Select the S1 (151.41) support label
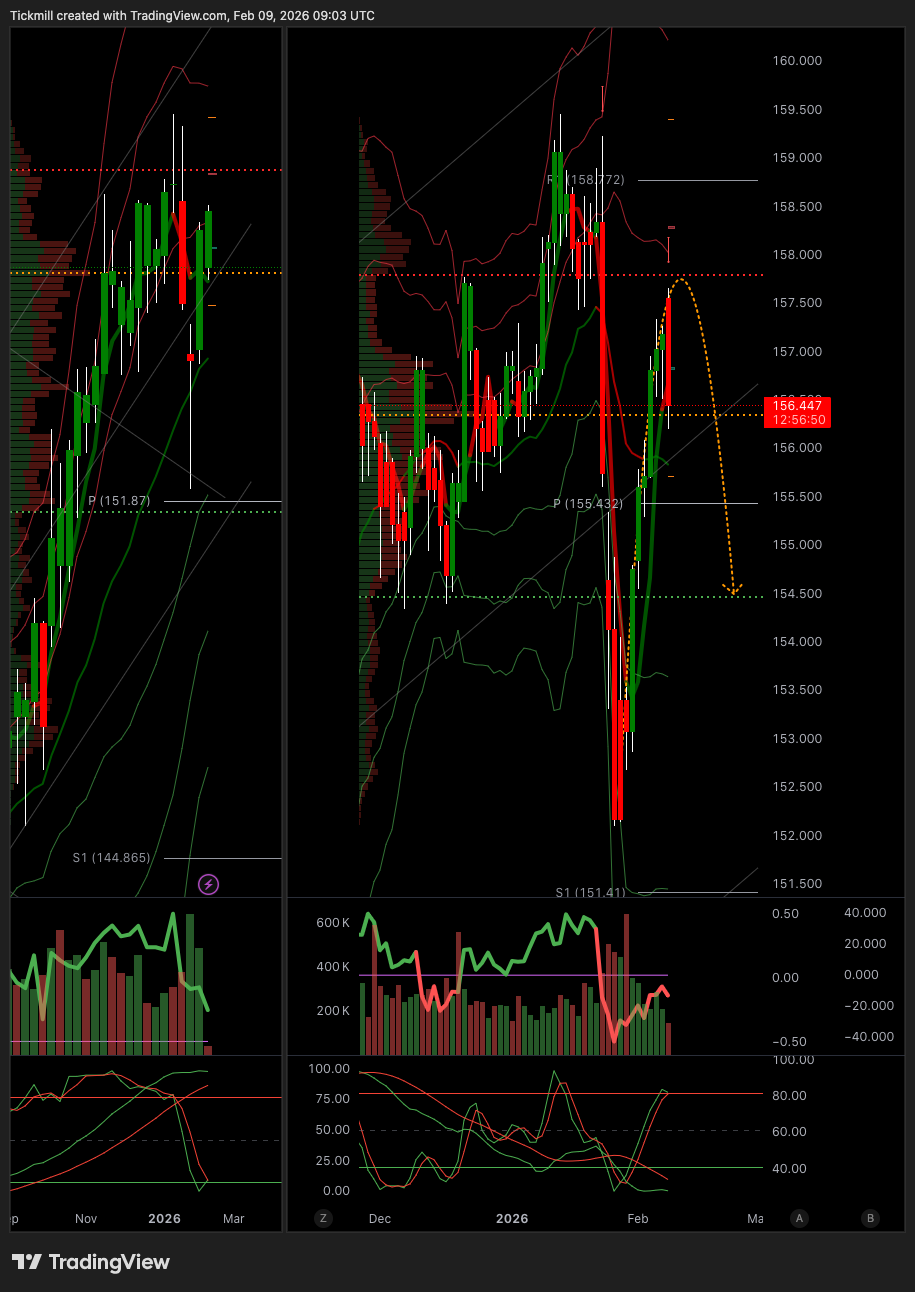The image size is (915, 1292). (x=590, y=892)
